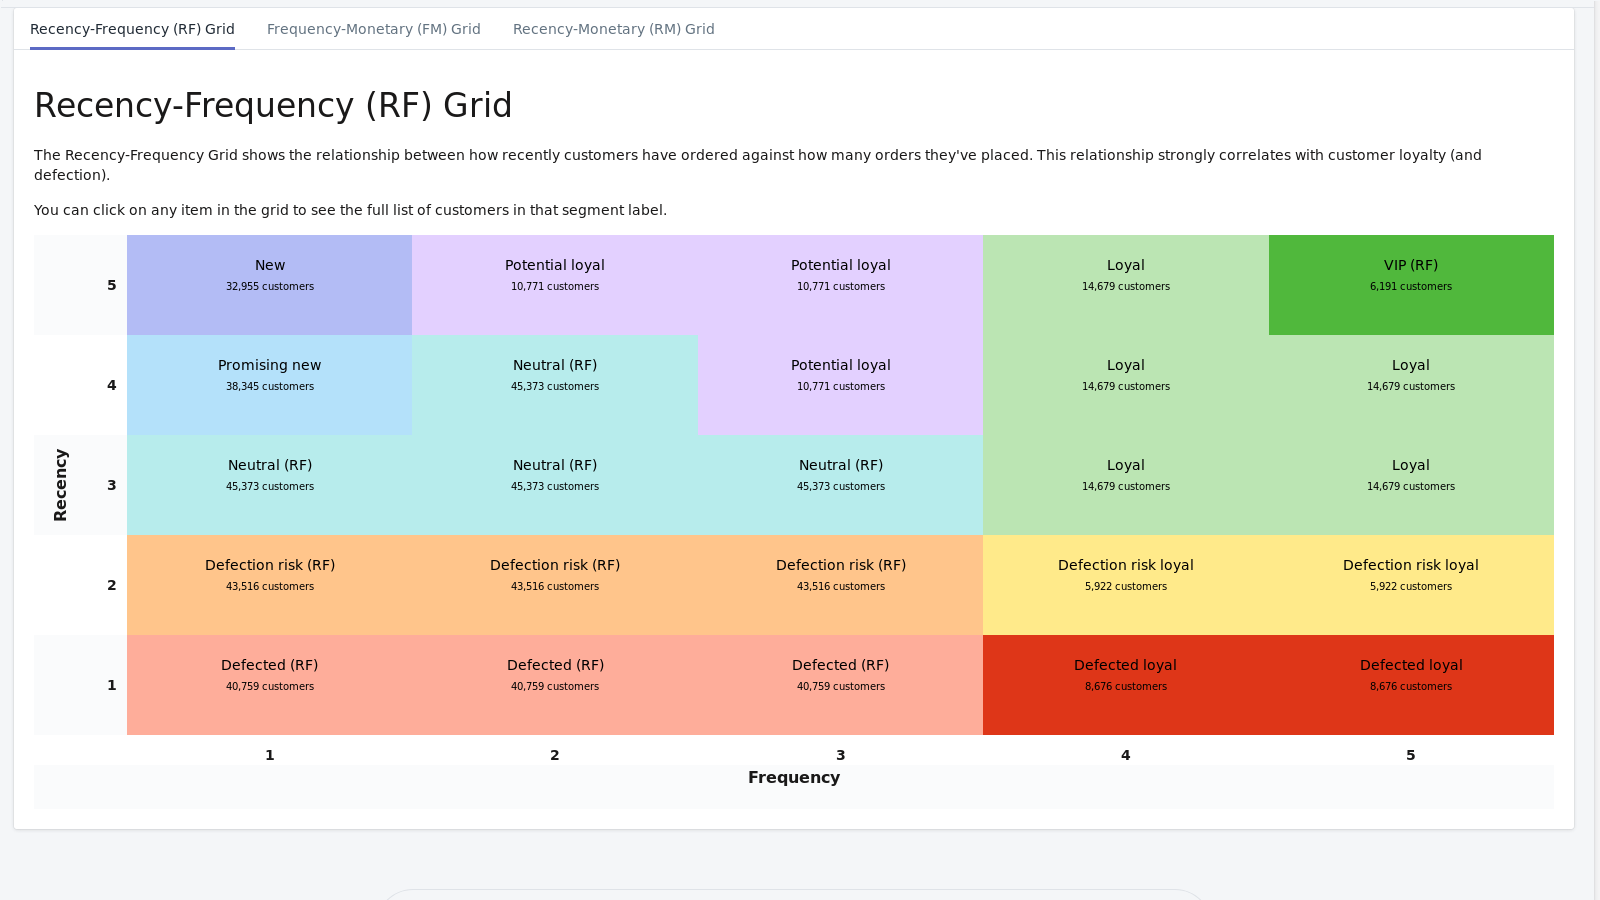1600x900 pixels.
Task: View Defected (RF) customers in frequency column 2
Action: coord(555,685)
